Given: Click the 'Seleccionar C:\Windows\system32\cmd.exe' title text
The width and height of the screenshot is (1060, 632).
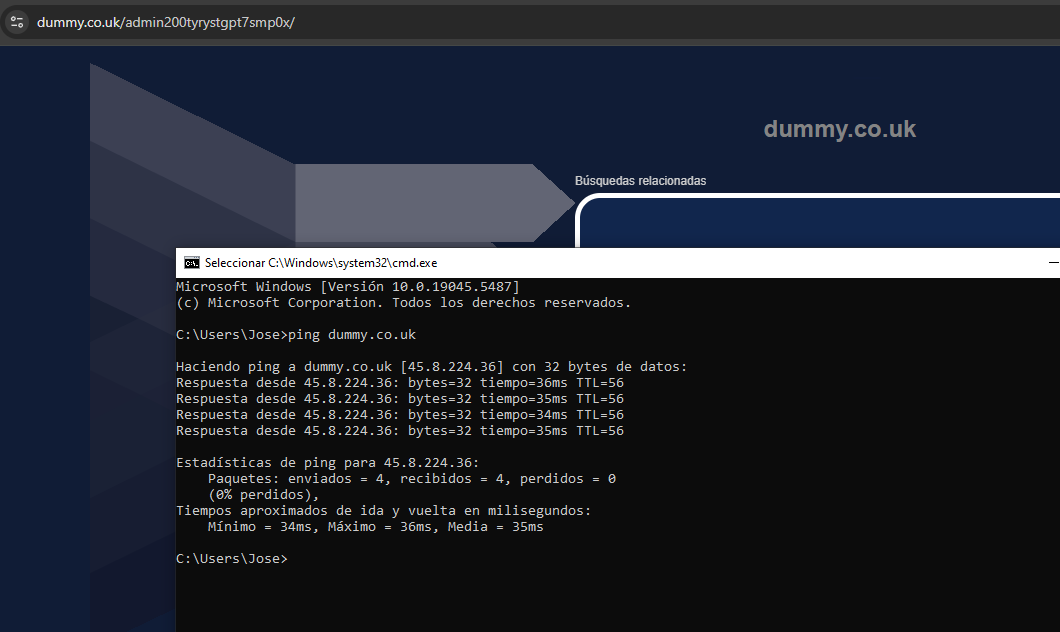Looking at the screenshot, I should point(321,263).
